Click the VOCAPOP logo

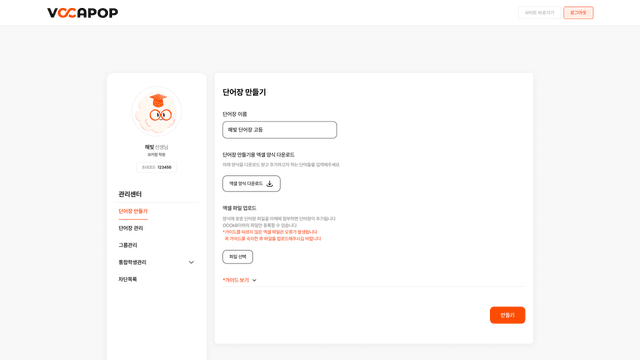click(82, 13)
